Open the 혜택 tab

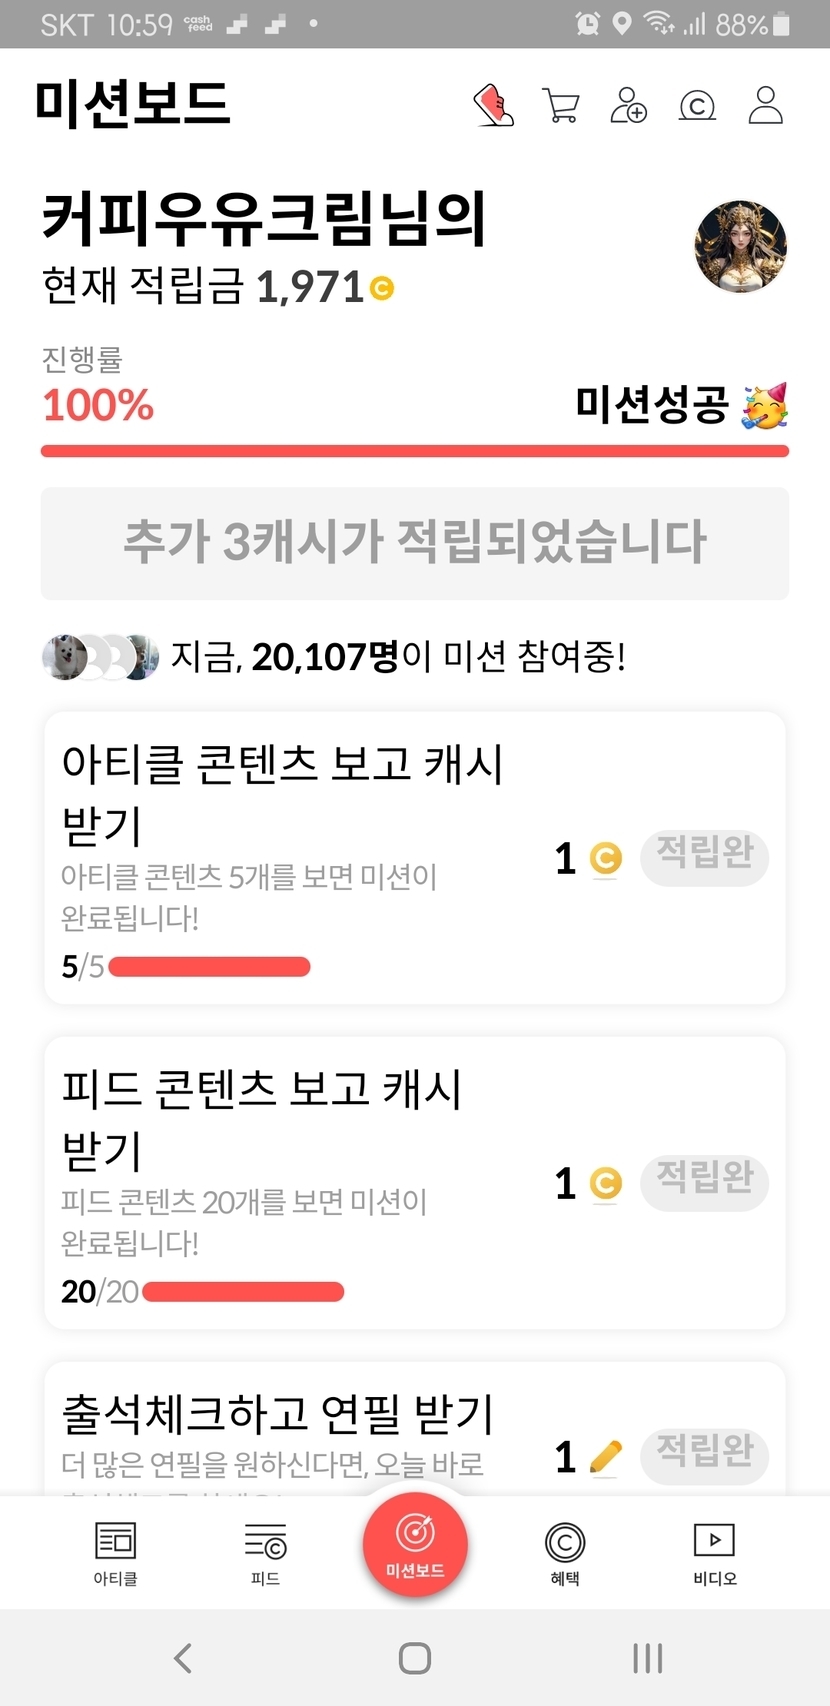[565, 1553]
